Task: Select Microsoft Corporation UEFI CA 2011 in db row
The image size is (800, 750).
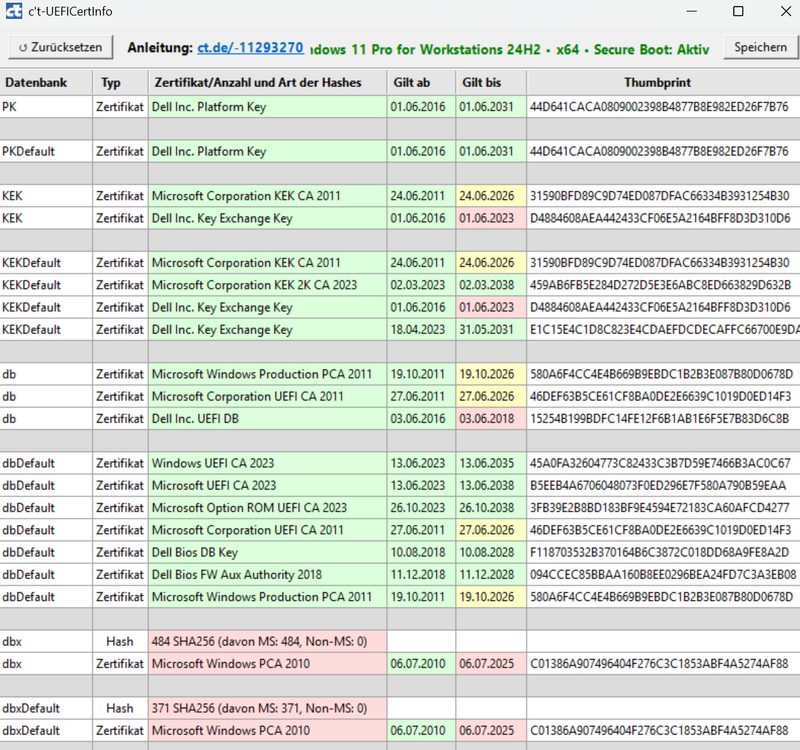Action: [x=267, y=396]
